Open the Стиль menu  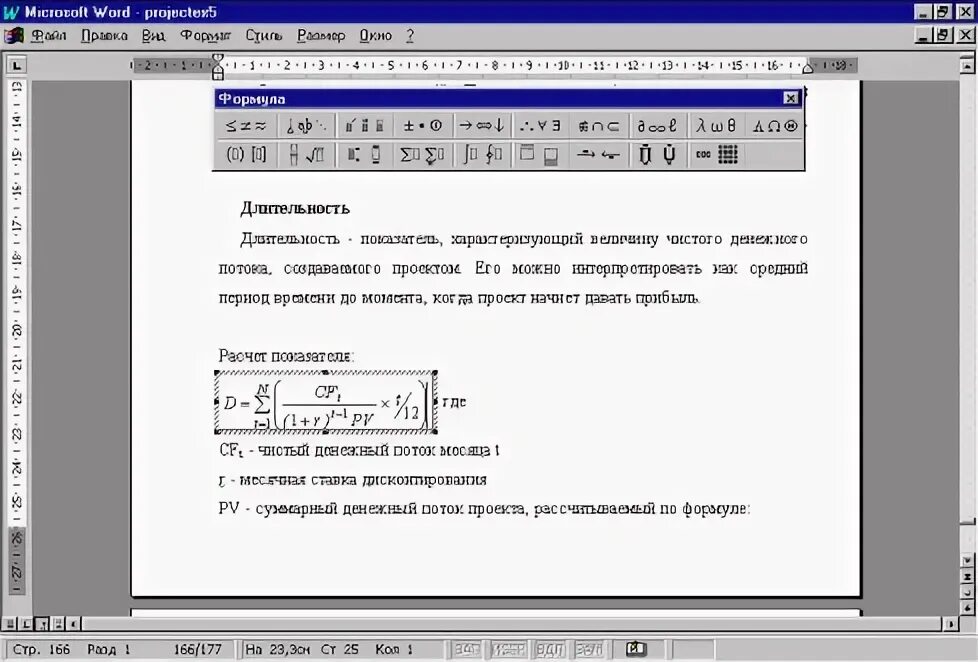click(x=264, y=35)
